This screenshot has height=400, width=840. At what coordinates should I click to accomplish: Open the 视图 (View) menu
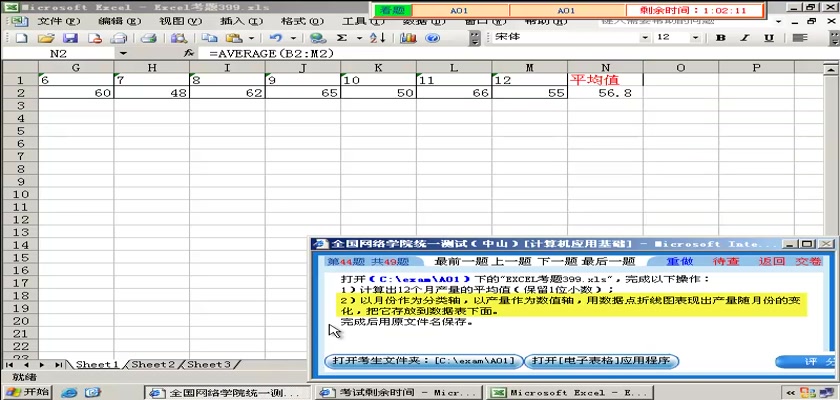(x=181, y=21)
